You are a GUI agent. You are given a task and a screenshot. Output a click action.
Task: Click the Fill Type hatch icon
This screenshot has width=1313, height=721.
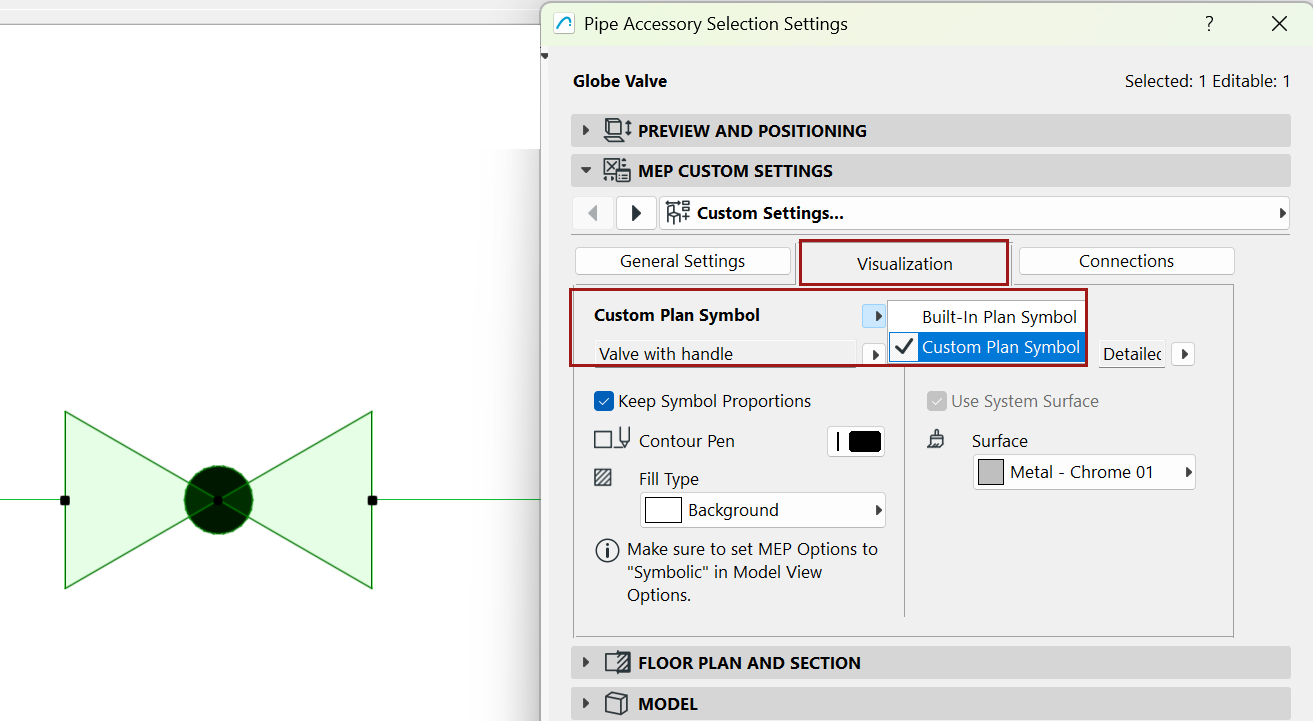(x=603, y=478)
